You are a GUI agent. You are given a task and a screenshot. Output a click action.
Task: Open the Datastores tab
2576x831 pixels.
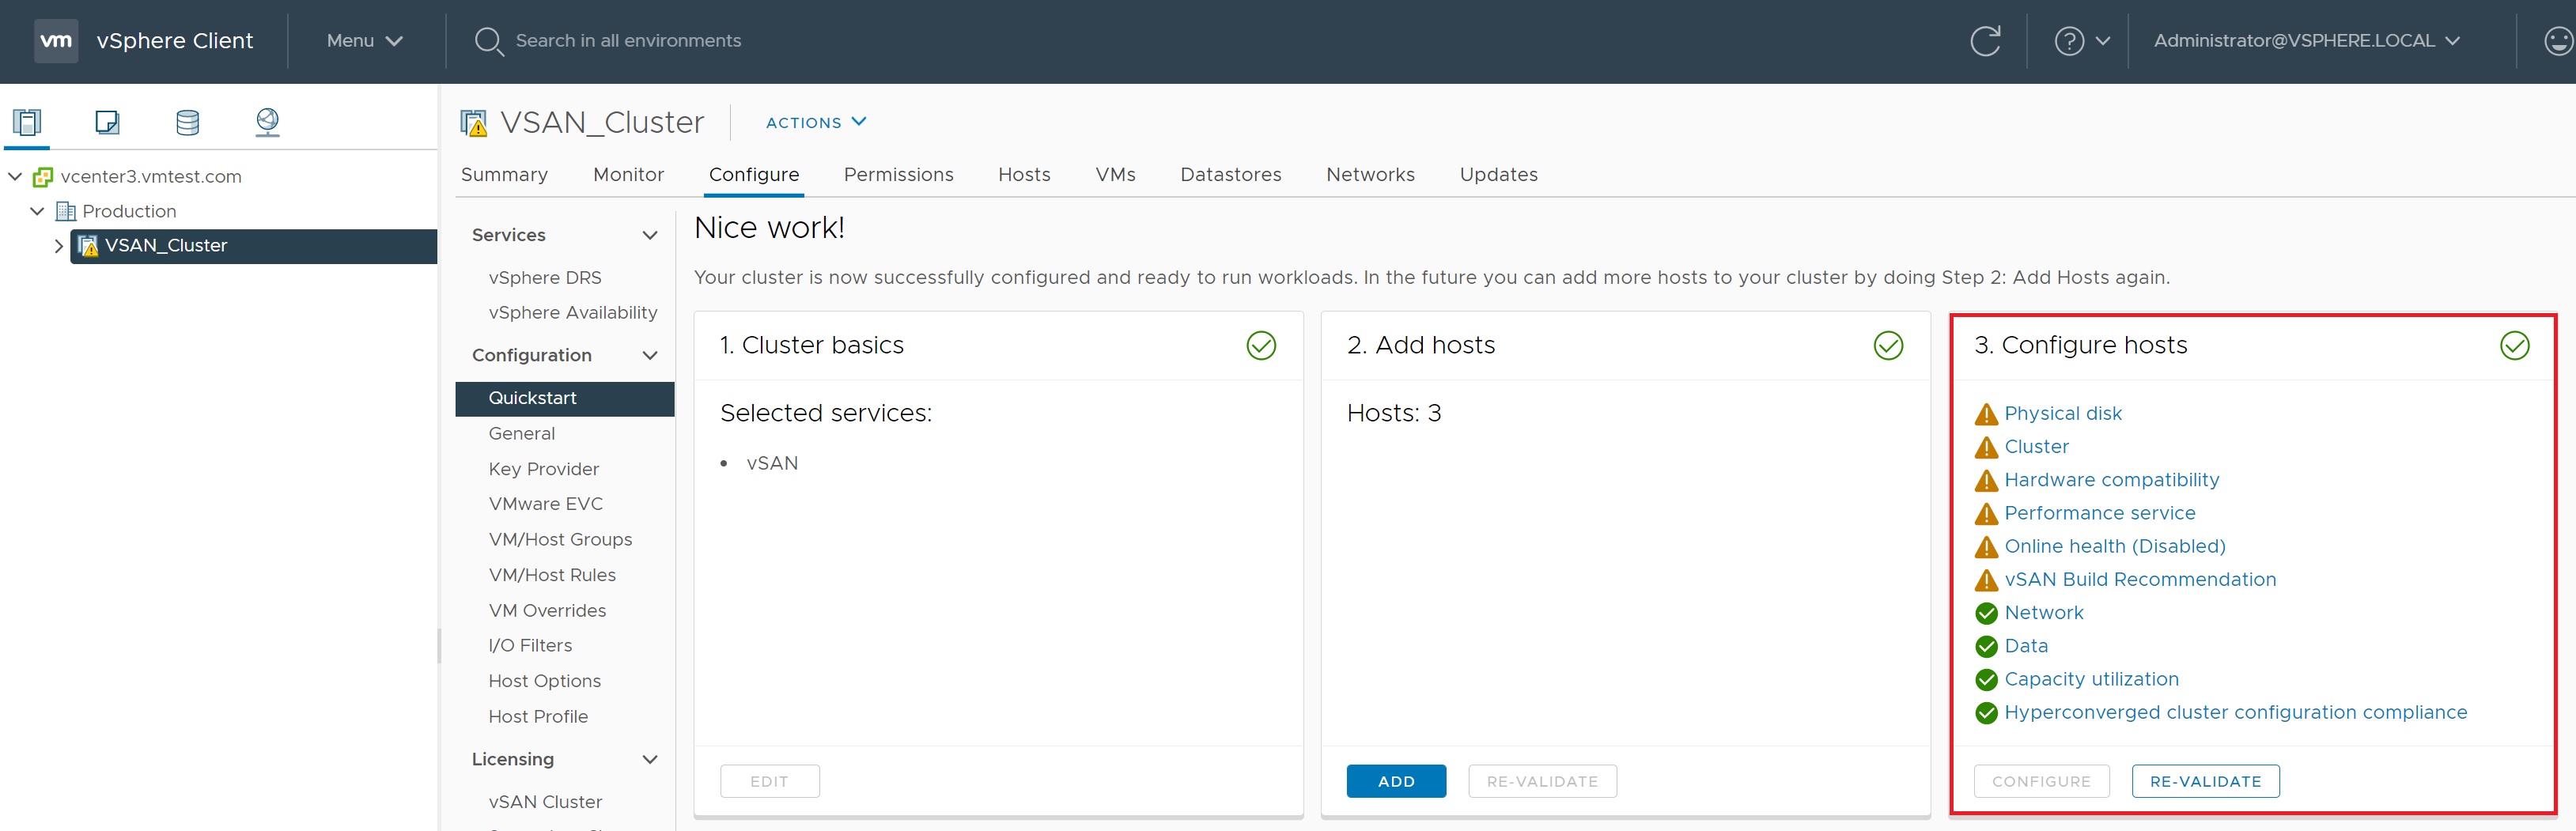tap(1230, 175)
